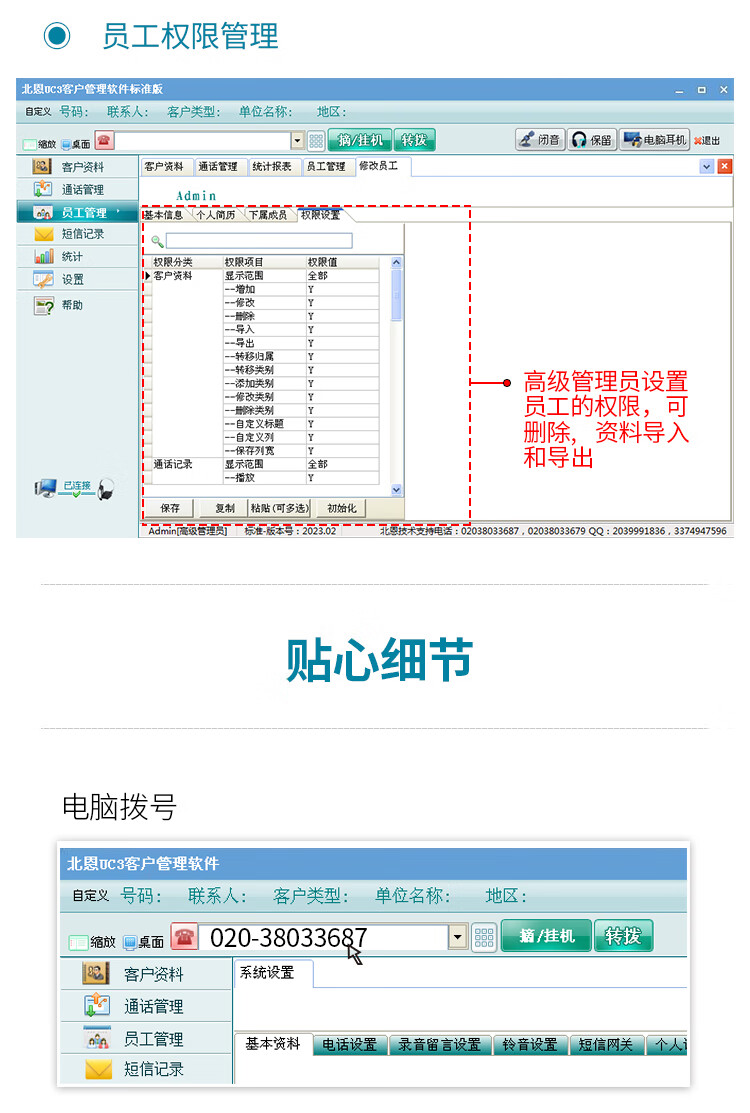Screen dimensions: 750x1113
Task: Open 客户资料 in 标准版 window sidebar
Action: [77, 167]
